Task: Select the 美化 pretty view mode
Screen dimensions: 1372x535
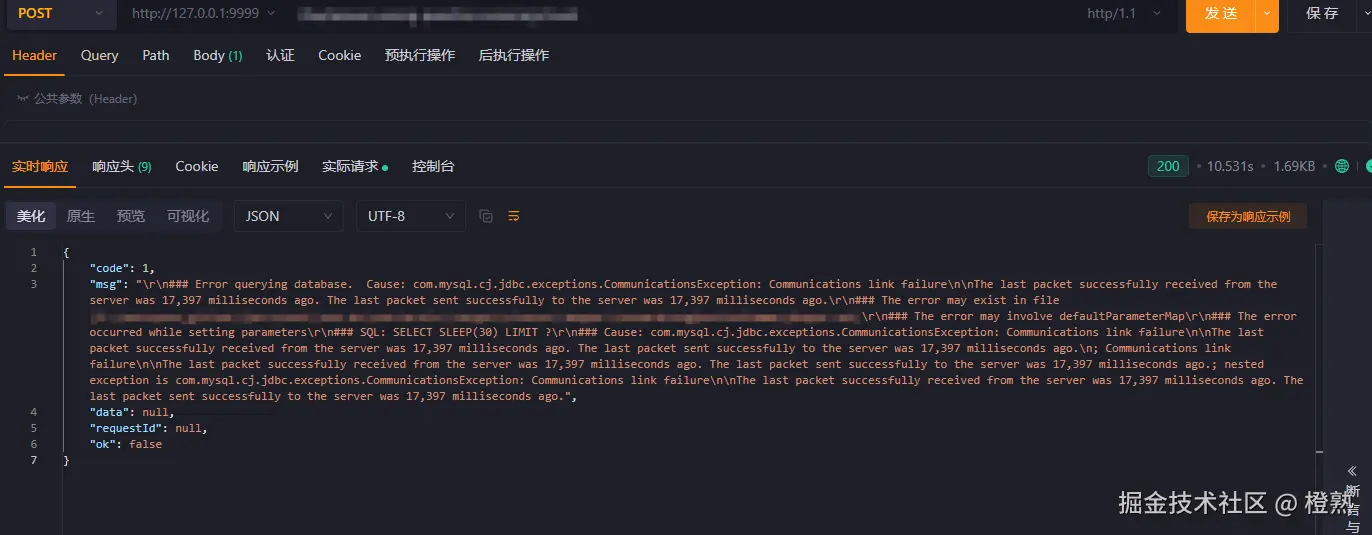Action: click(x=31, y=216)
